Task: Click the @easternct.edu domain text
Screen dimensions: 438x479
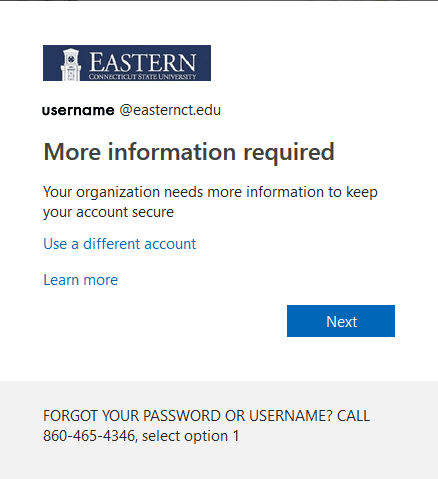Action: click(170, 110)
